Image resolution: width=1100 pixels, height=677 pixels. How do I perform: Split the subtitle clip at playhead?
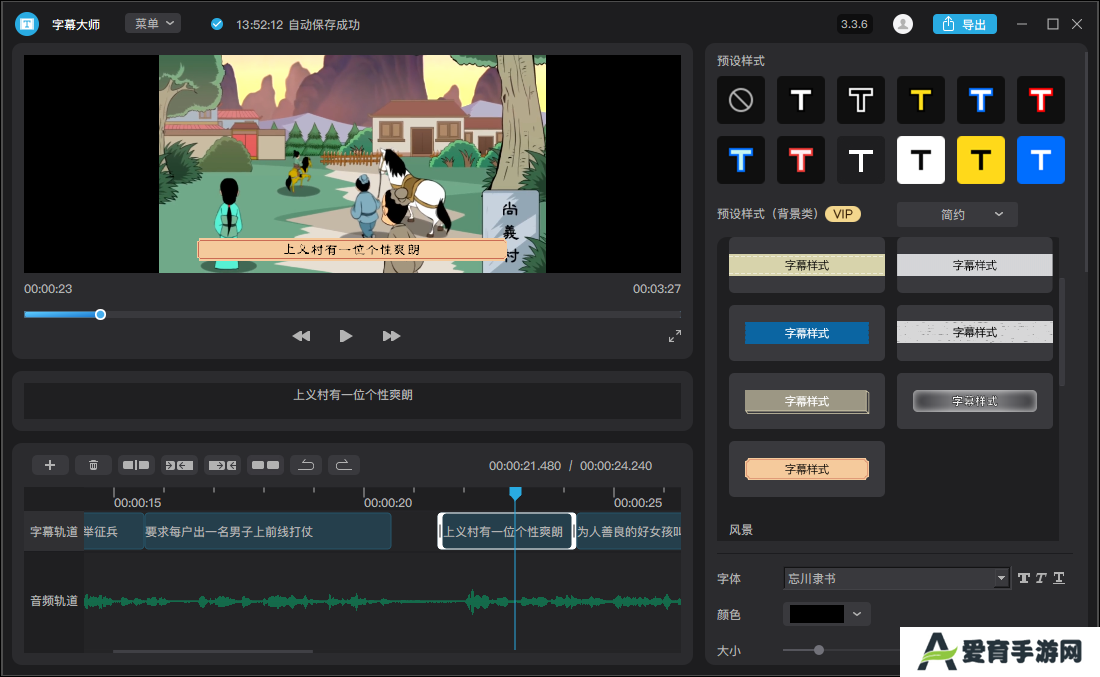click(x=136, y=465)
